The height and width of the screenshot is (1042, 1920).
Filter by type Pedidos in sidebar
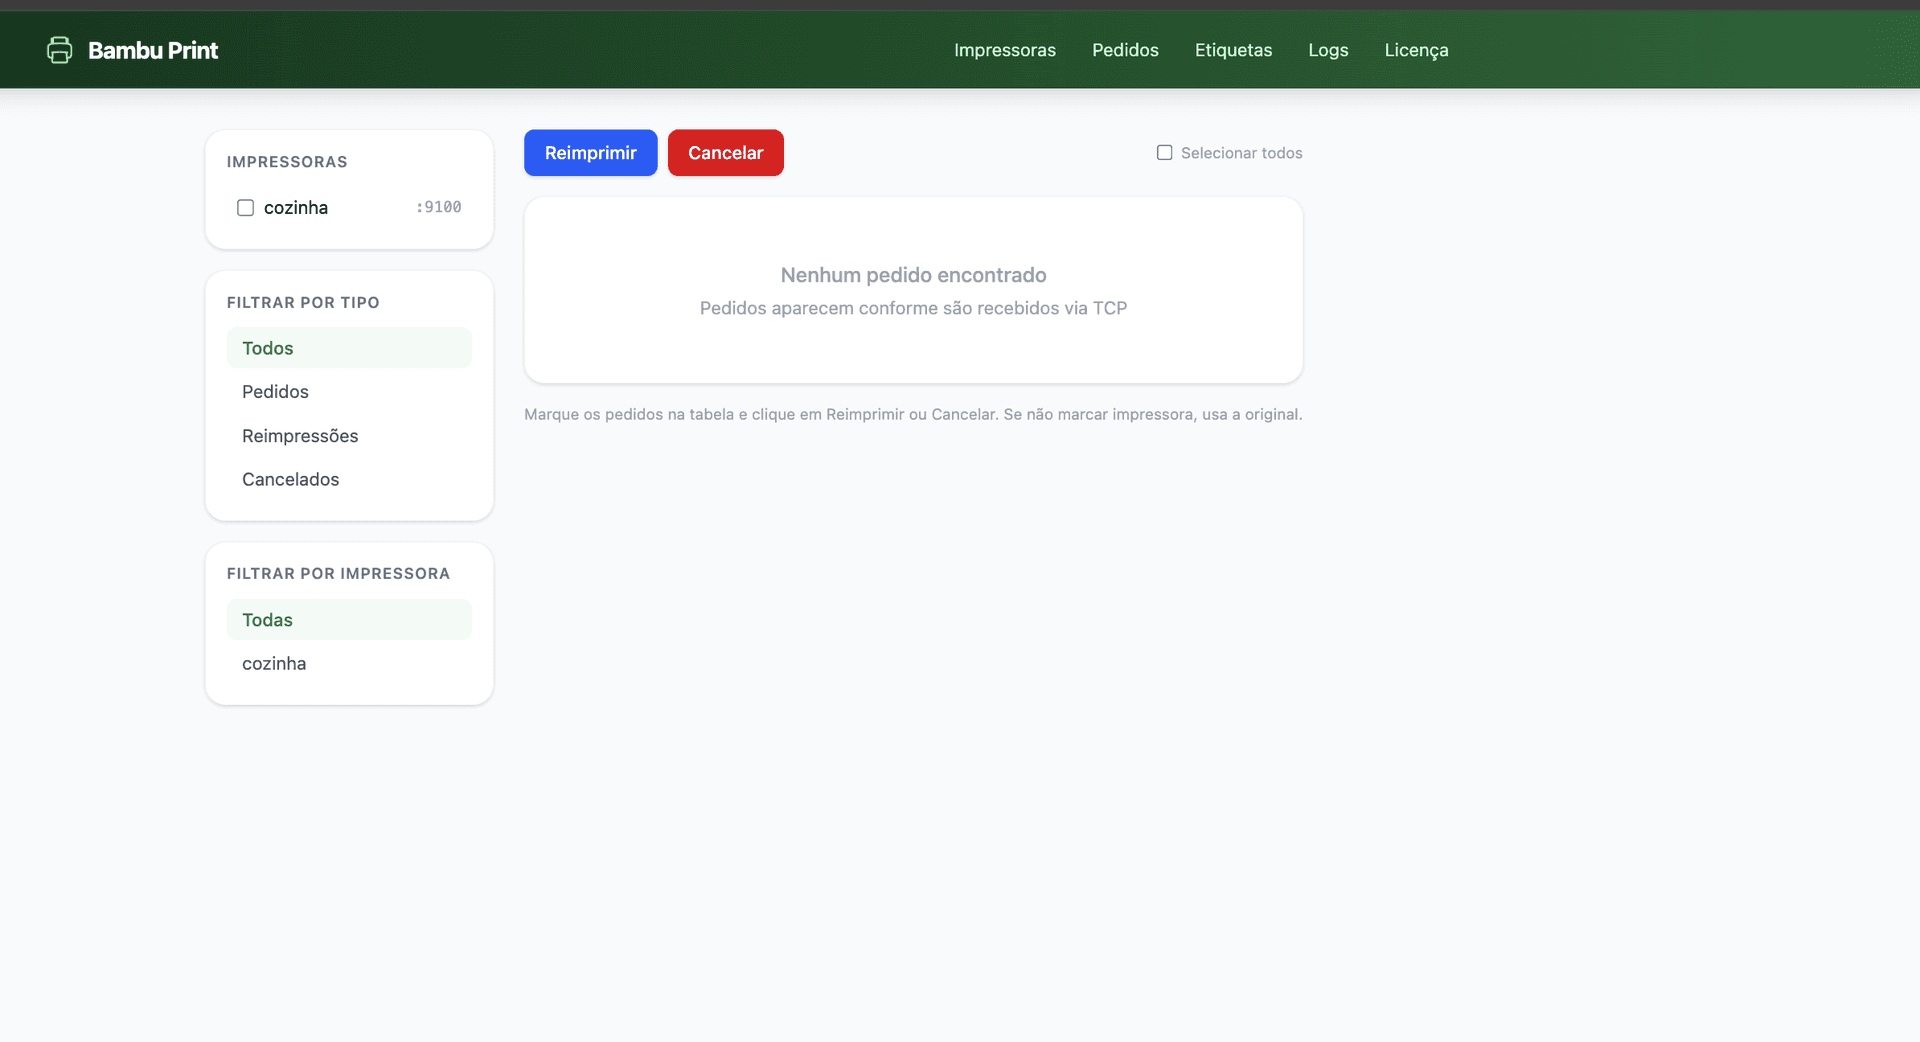coord(349,392)
